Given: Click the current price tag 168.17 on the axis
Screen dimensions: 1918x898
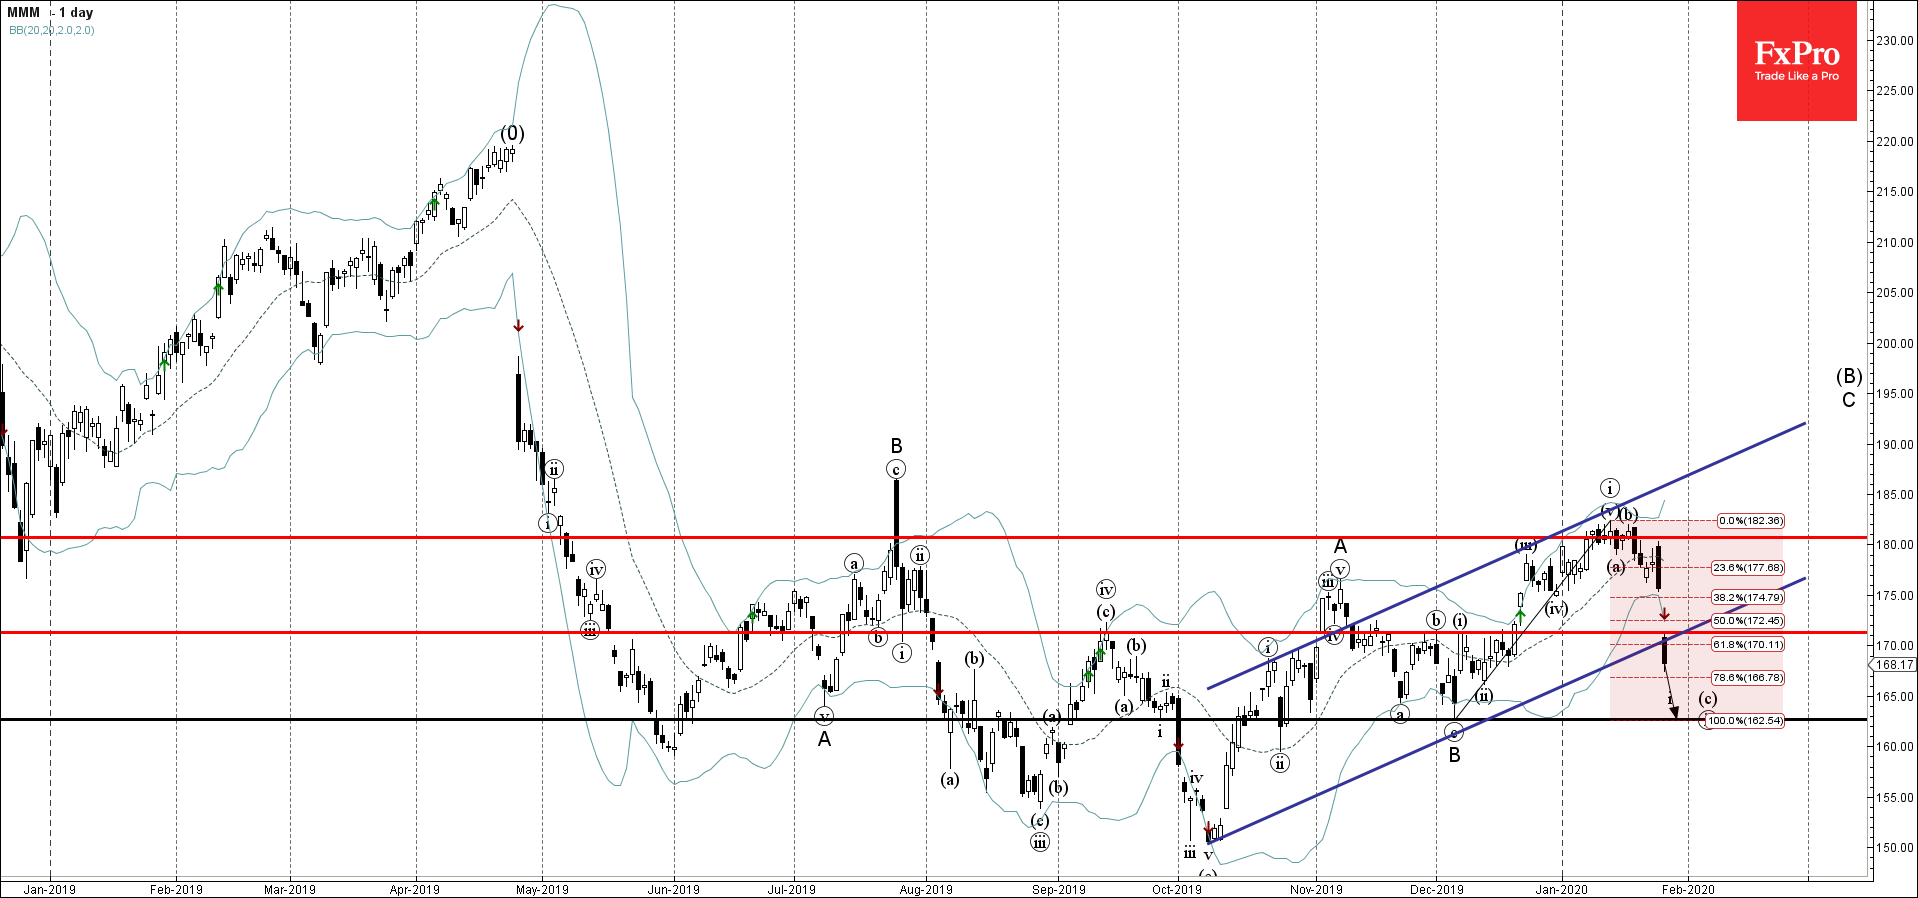Looking at the screenshot, I should coord(1894,664).
